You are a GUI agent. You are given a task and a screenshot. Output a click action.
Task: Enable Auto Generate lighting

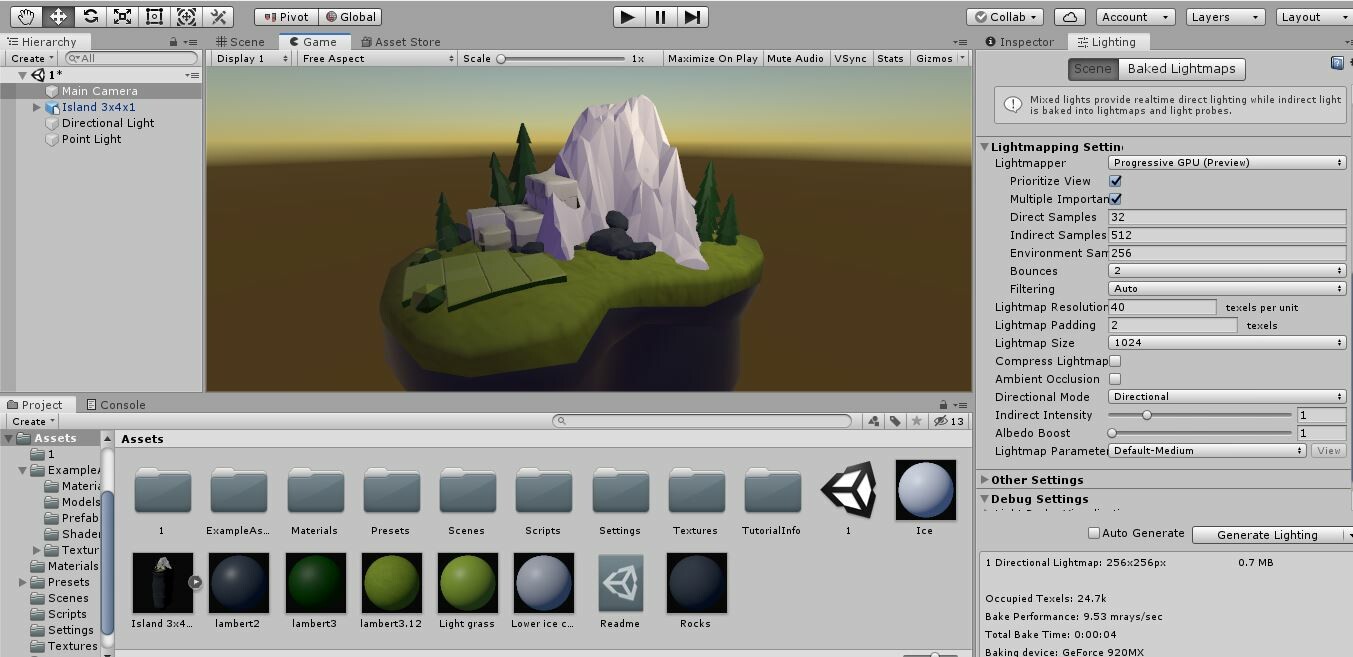[1095, 534]
